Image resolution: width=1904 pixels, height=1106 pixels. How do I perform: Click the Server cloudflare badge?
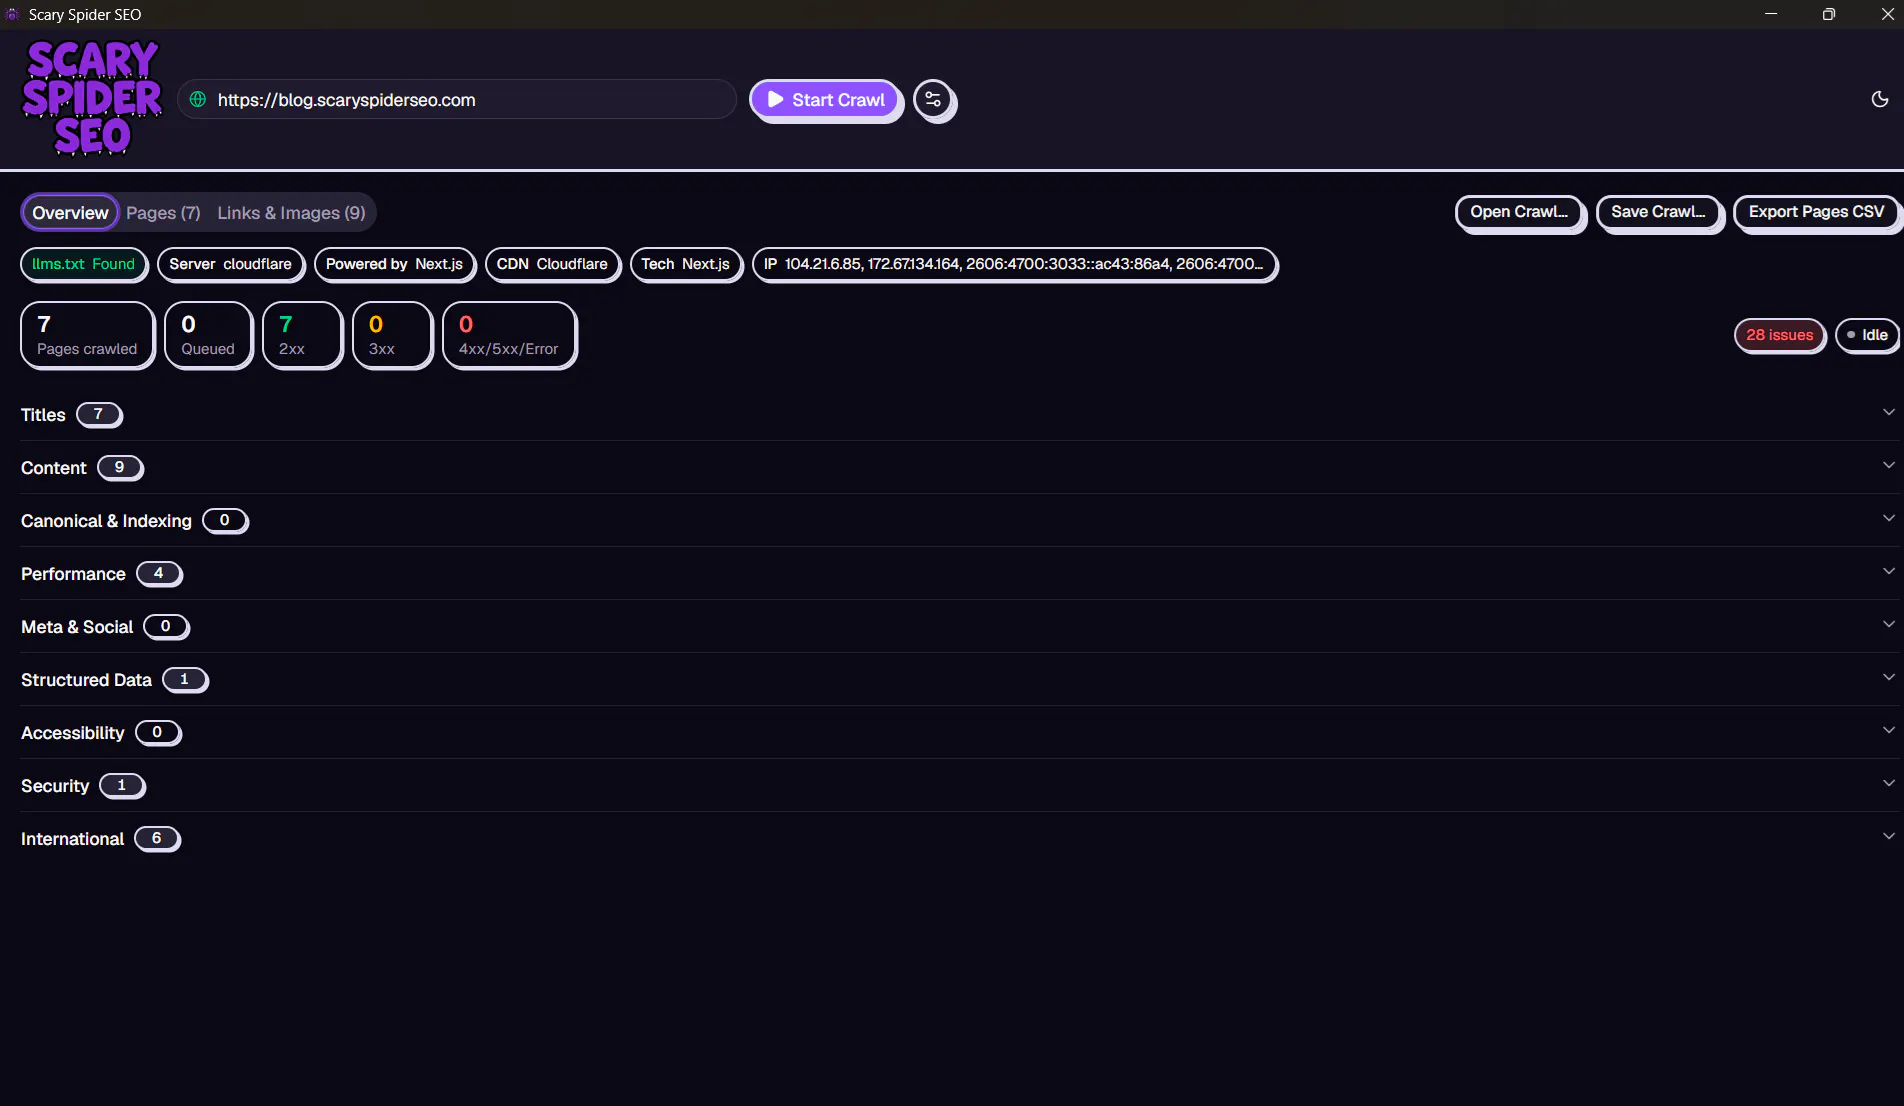click(x=230, y=264)
